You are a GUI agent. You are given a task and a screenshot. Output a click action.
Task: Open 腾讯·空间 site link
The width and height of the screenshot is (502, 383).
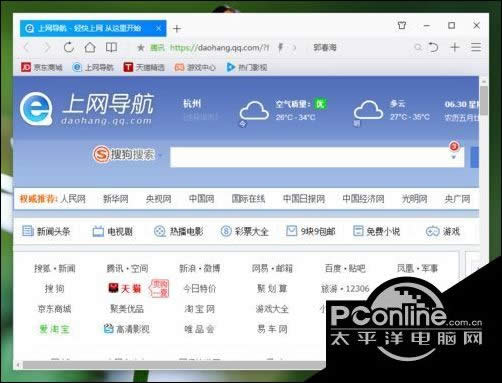click(x=127, y=268)
